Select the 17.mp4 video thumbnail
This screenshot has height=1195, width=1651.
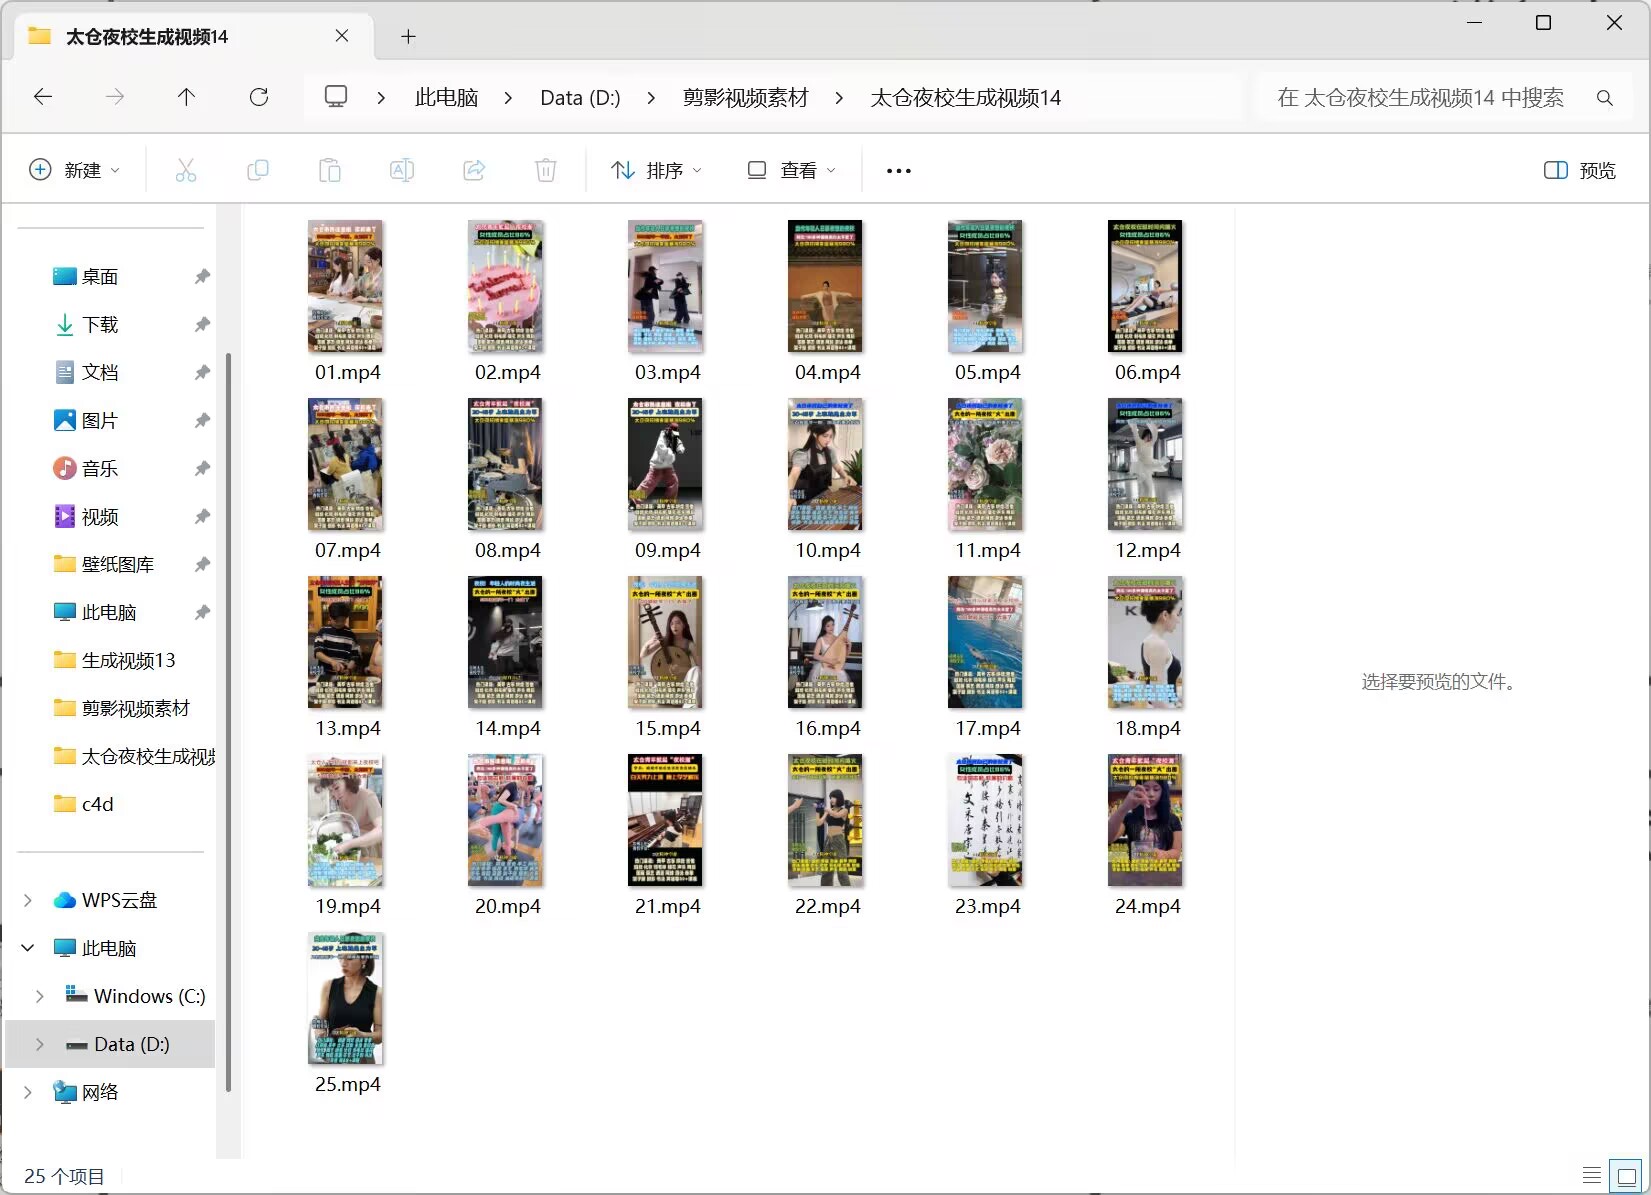click(986, 643)
